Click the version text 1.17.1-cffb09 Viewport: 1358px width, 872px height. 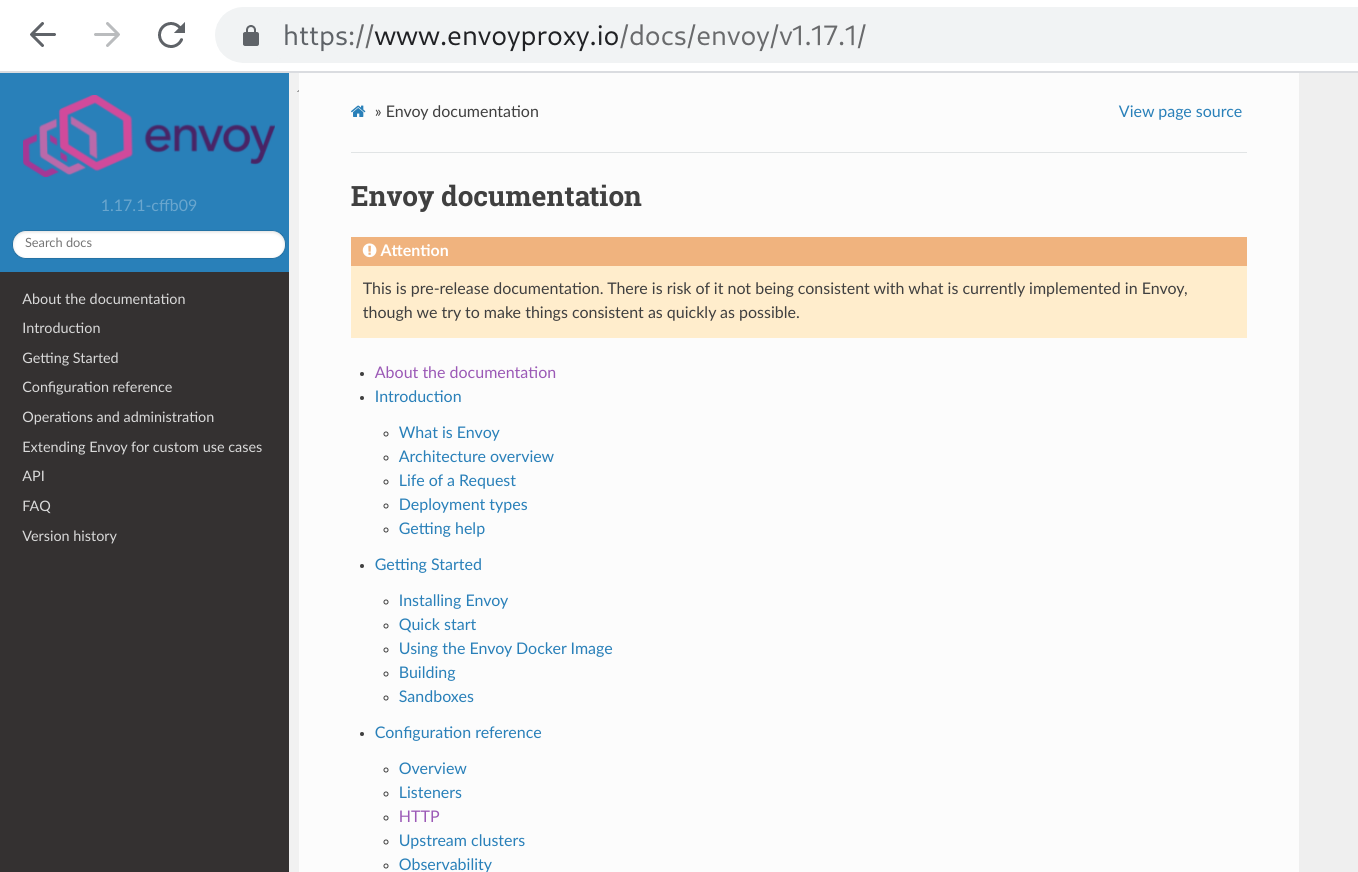(149, 205)
